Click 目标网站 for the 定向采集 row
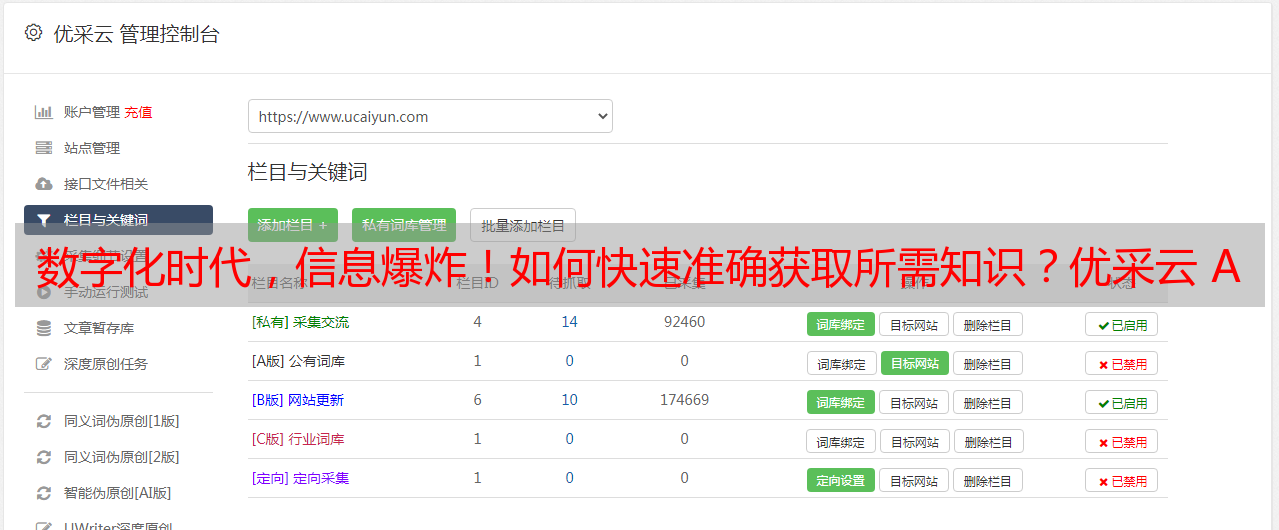Viewport: 1279px width, 530px height. pos(914,480)
